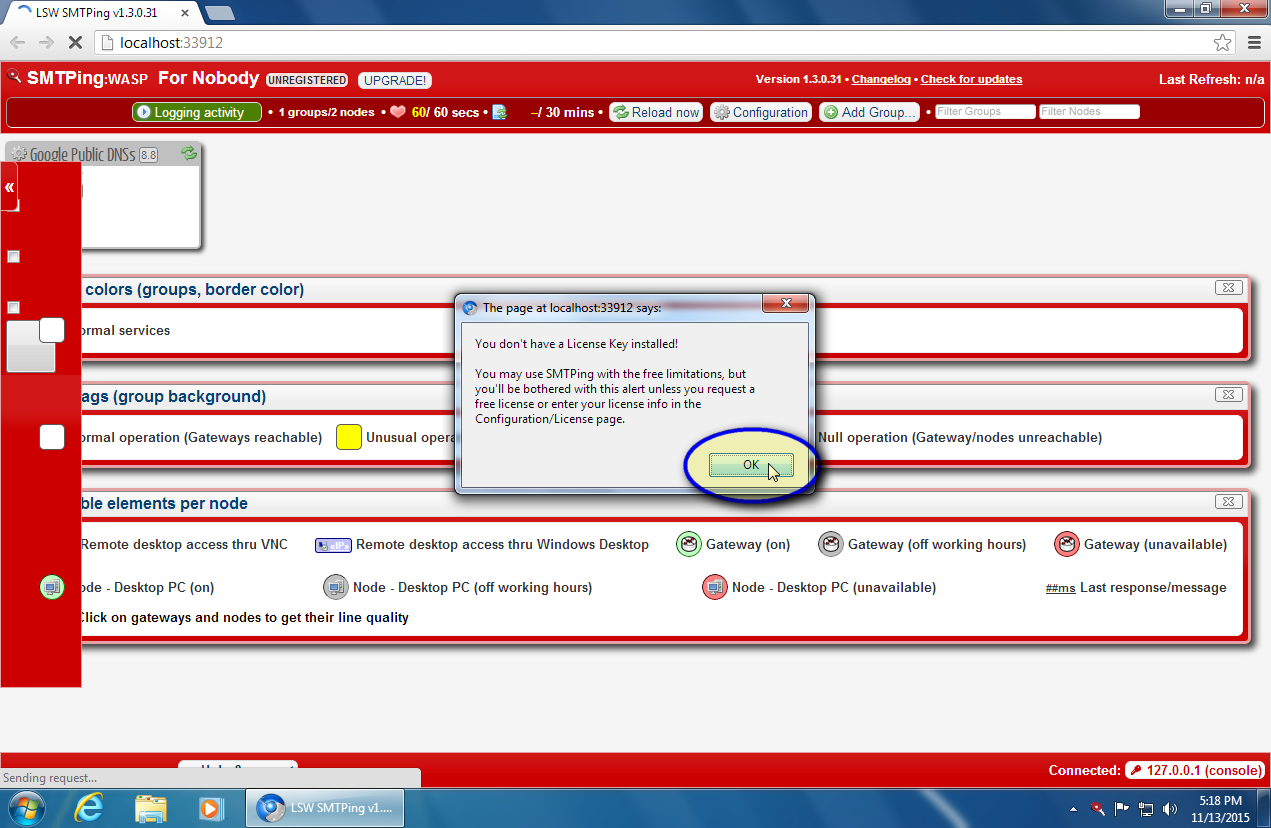Screen dimensions: 1271x828
Task: Open the Windows Start menu
Action: click(25, 808)
